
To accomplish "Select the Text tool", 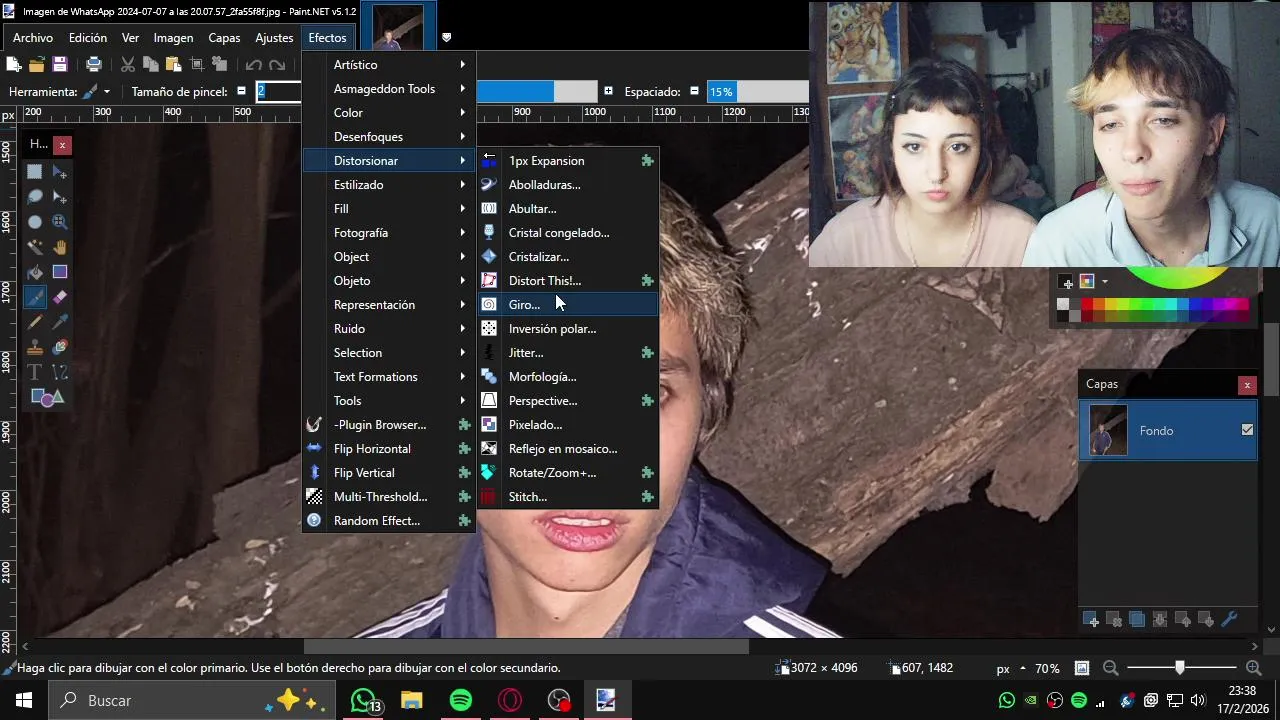I will 35,372.
